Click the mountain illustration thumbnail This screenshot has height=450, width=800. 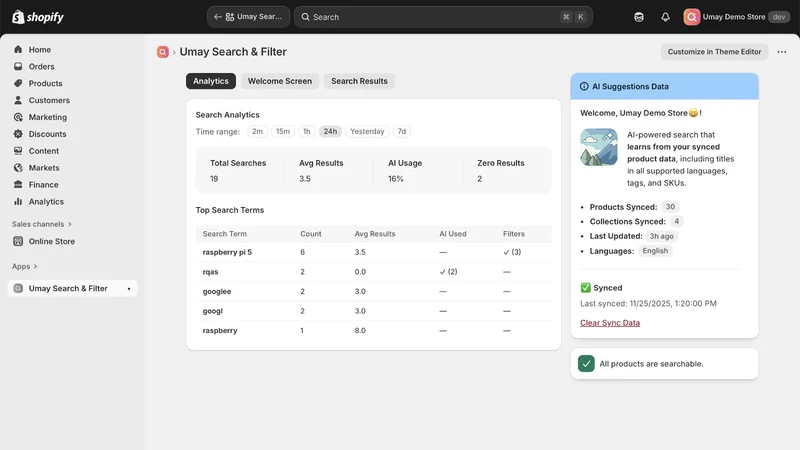click(599, 147)
